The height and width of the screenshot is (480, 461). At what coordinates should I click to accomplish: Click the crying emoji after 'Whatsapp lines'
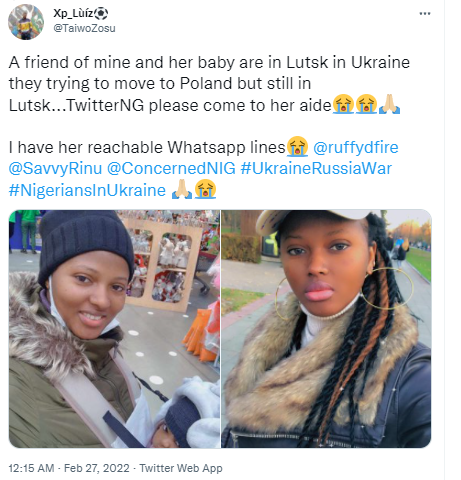click(297, 147)
